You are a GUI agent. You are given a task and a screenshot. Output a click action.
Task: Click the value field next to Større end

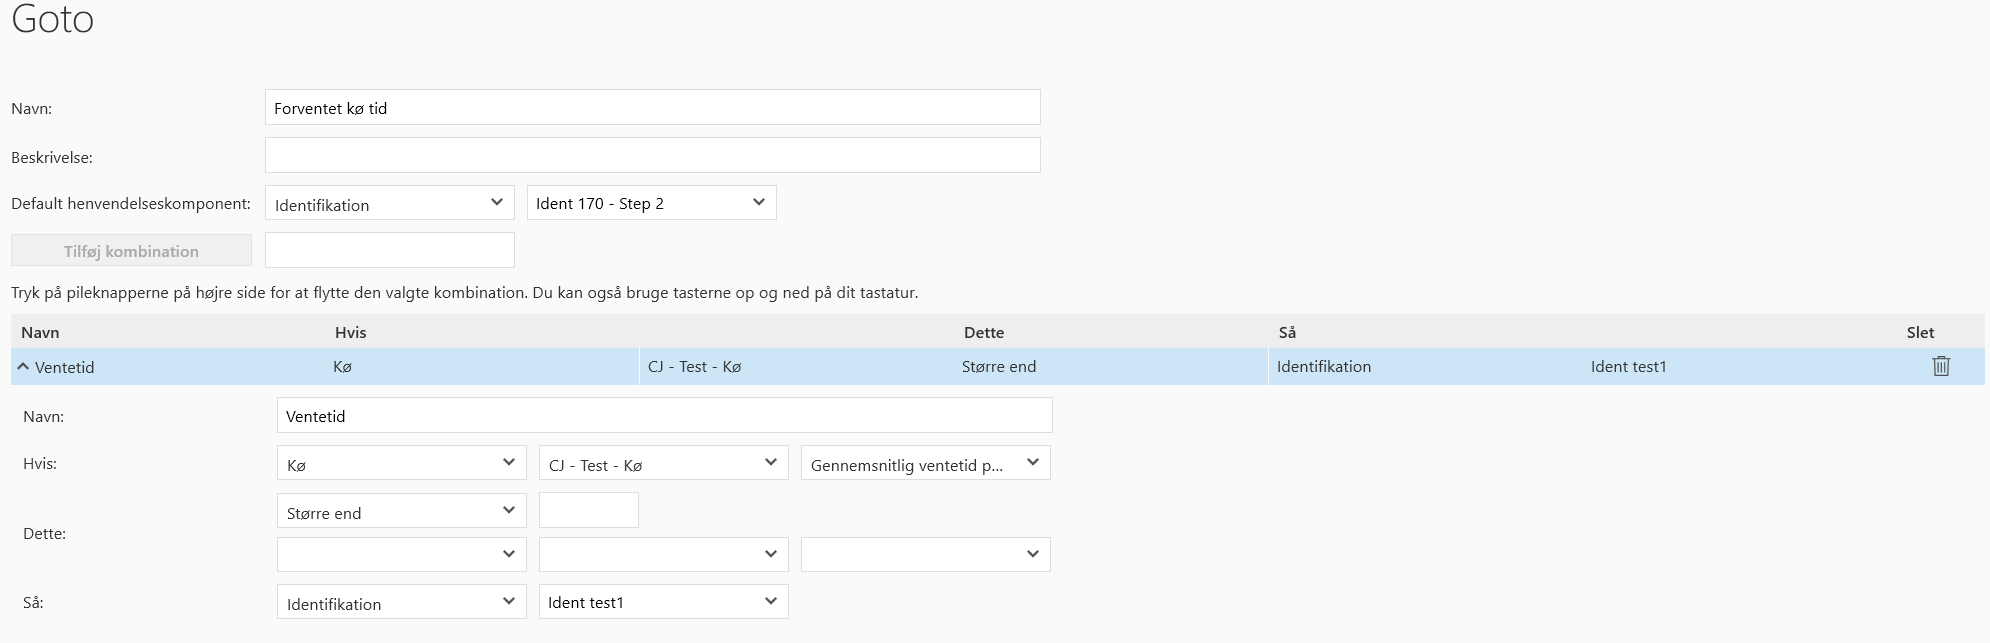(x=588, y=511)
